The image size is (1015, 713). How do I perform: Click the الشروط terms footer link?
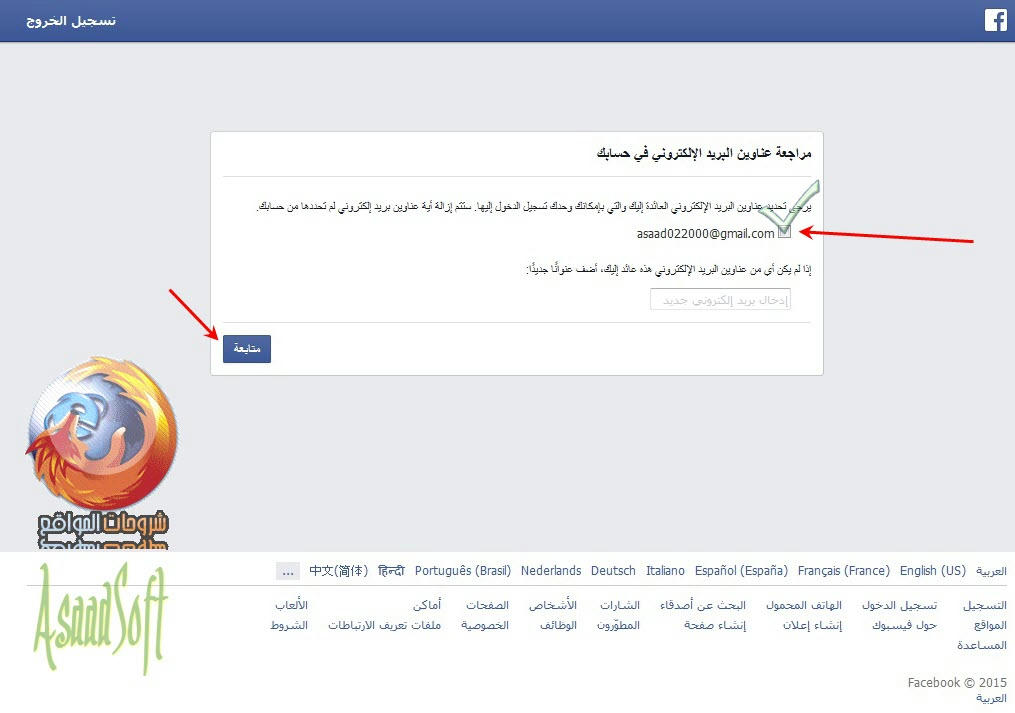coord(289,625)
